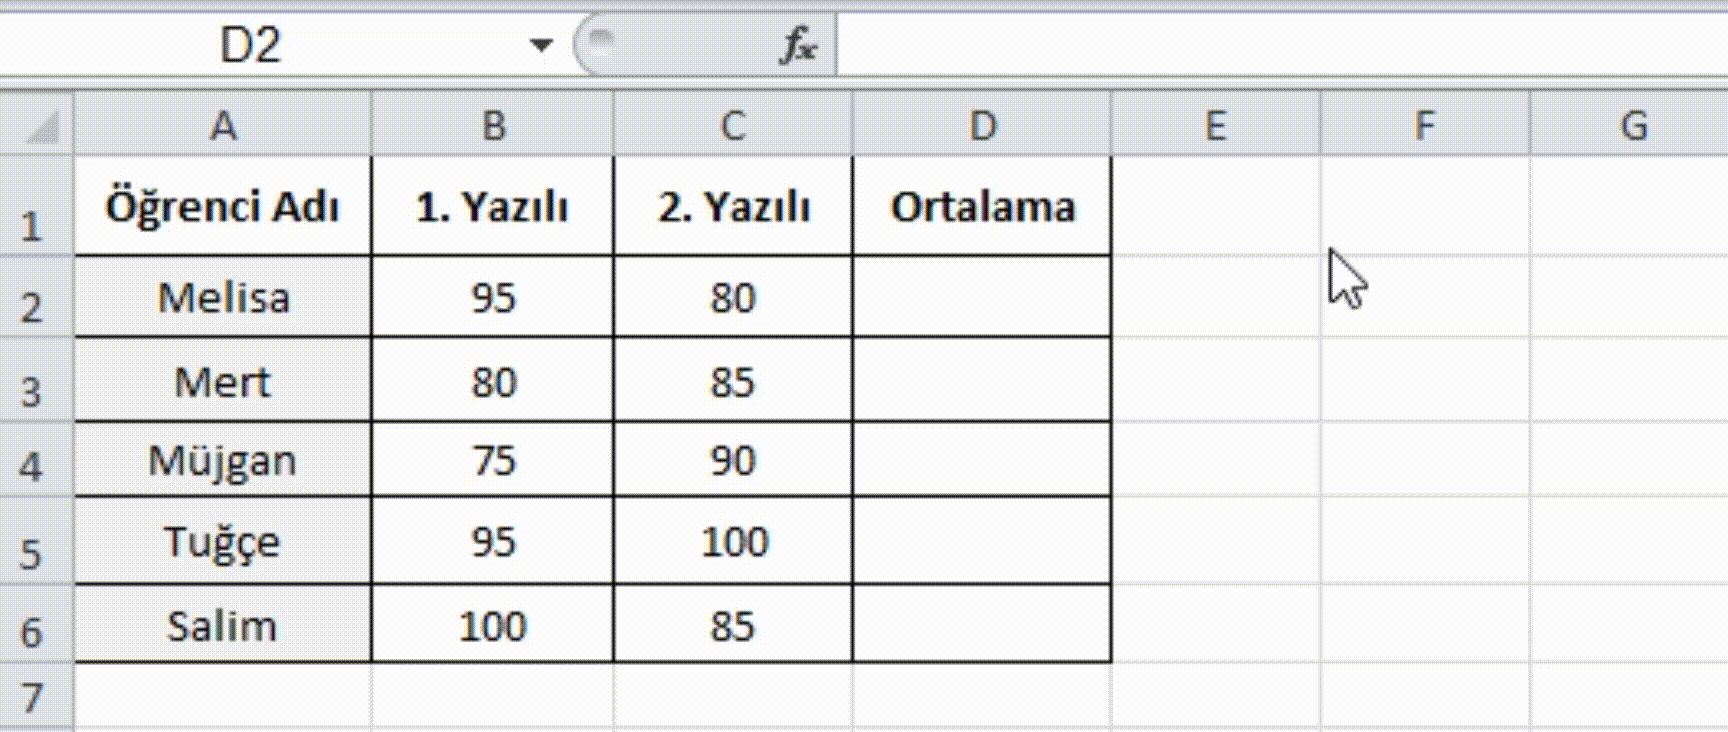Open the Name Box dropdown arrow

pyautogui.click(x=541, y=45)
